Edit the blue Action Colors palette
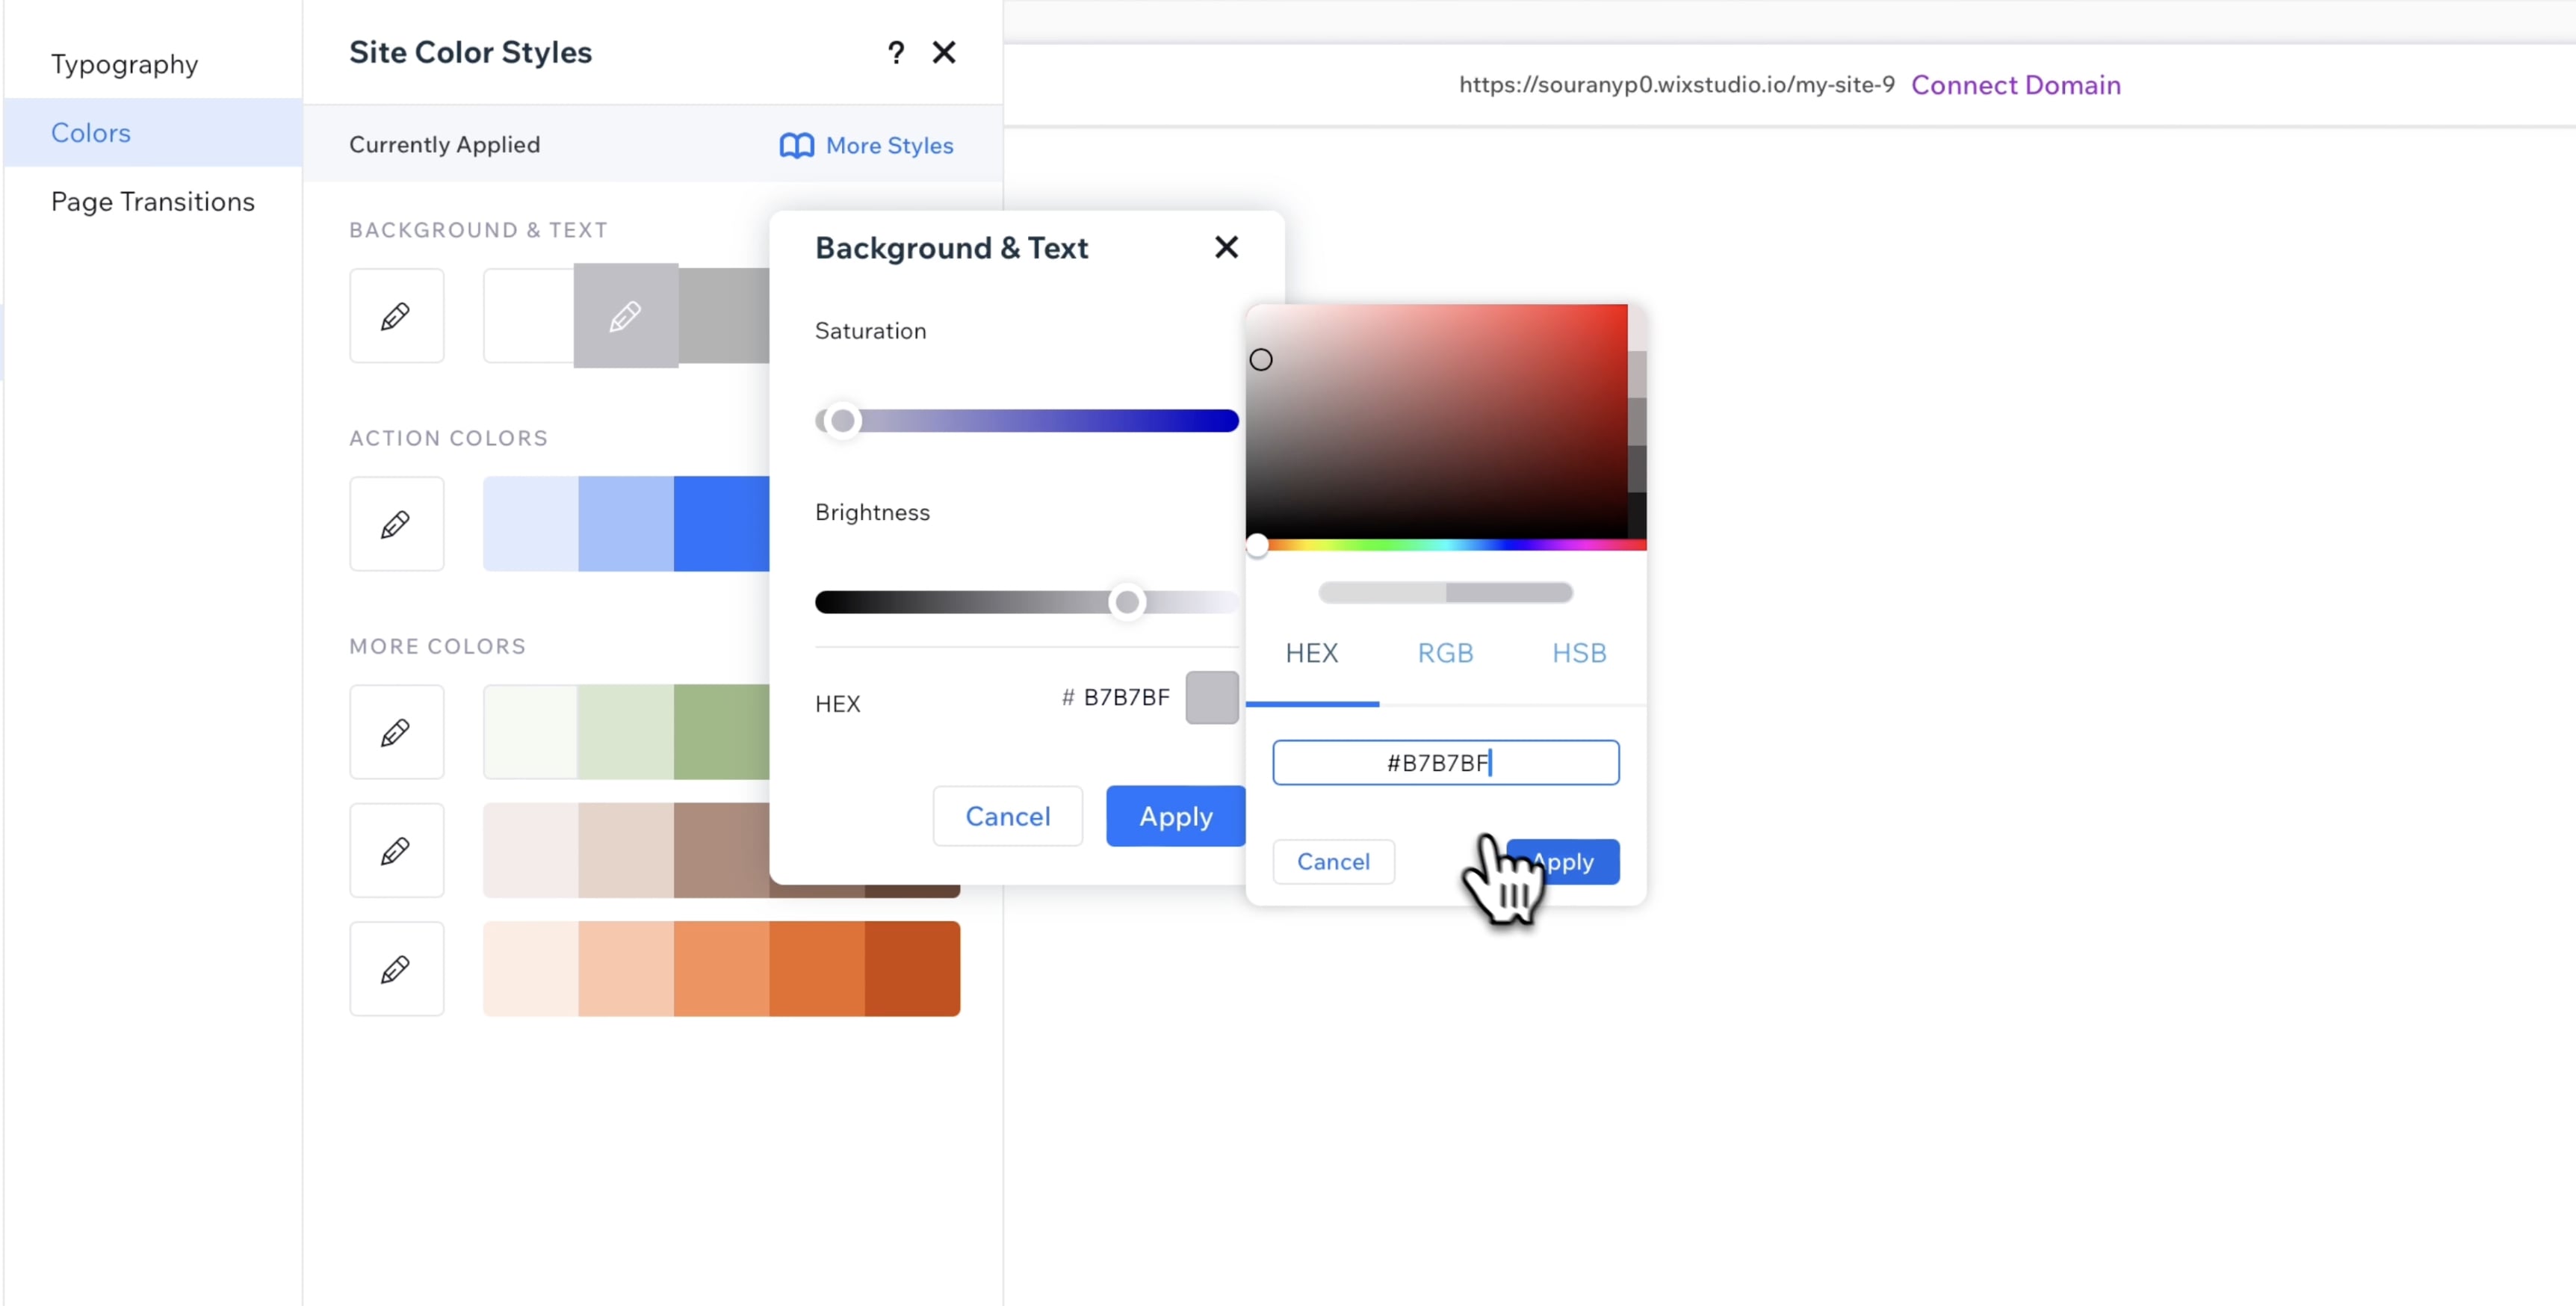Image resolution: width=2576 pixels, height=1306 pixels. pos(396,523)
